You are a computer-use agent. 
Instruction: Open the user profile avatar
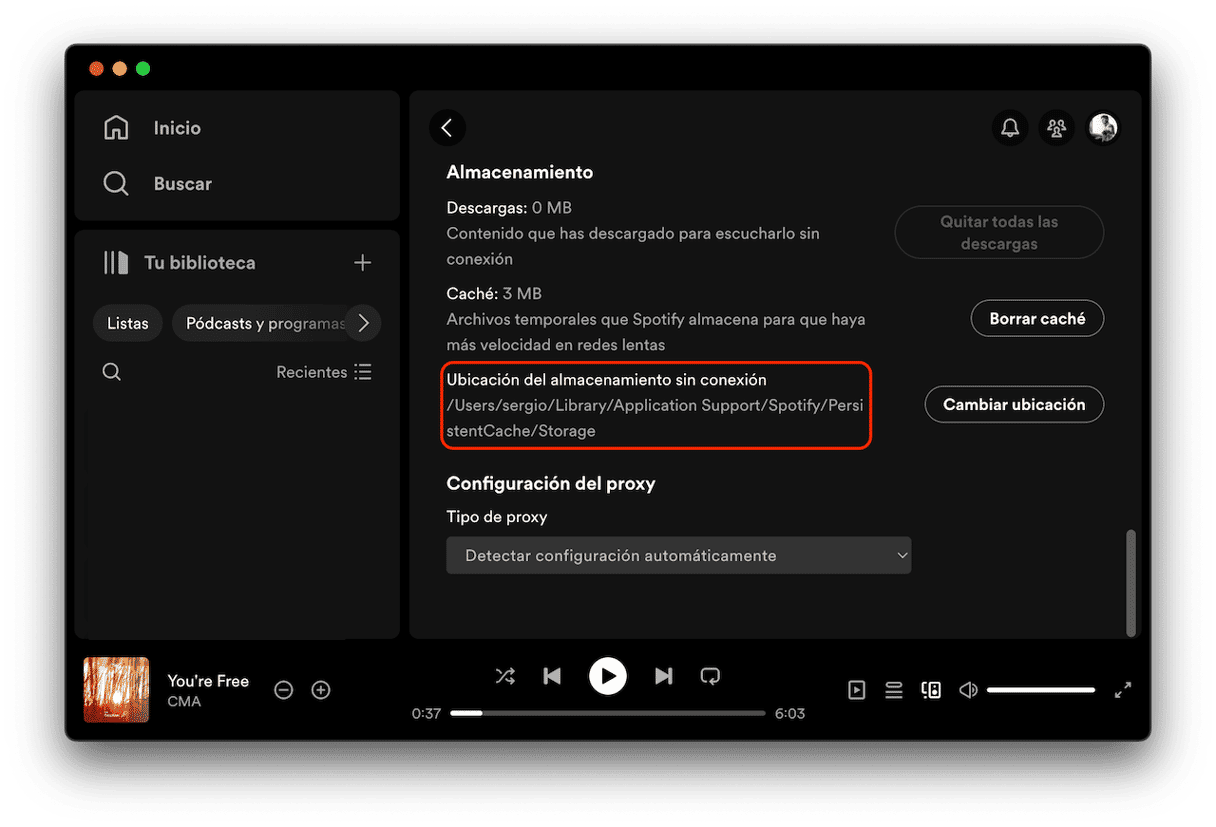pos(1103,128)
